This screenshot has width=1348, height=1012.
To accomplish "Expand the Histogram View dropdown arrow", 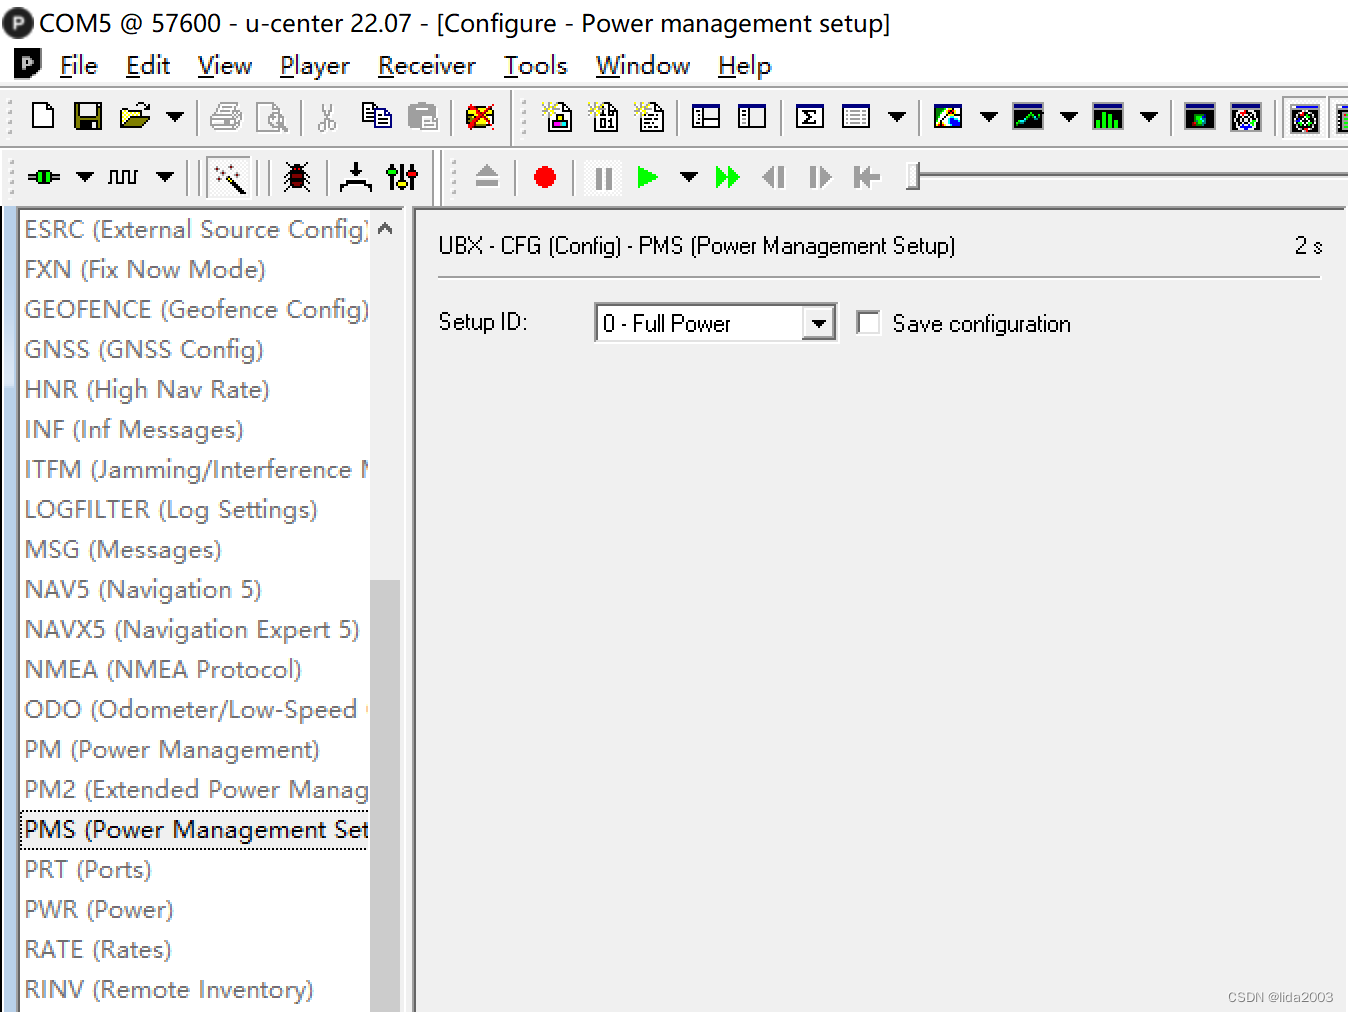I will (x=1149, y=117).
